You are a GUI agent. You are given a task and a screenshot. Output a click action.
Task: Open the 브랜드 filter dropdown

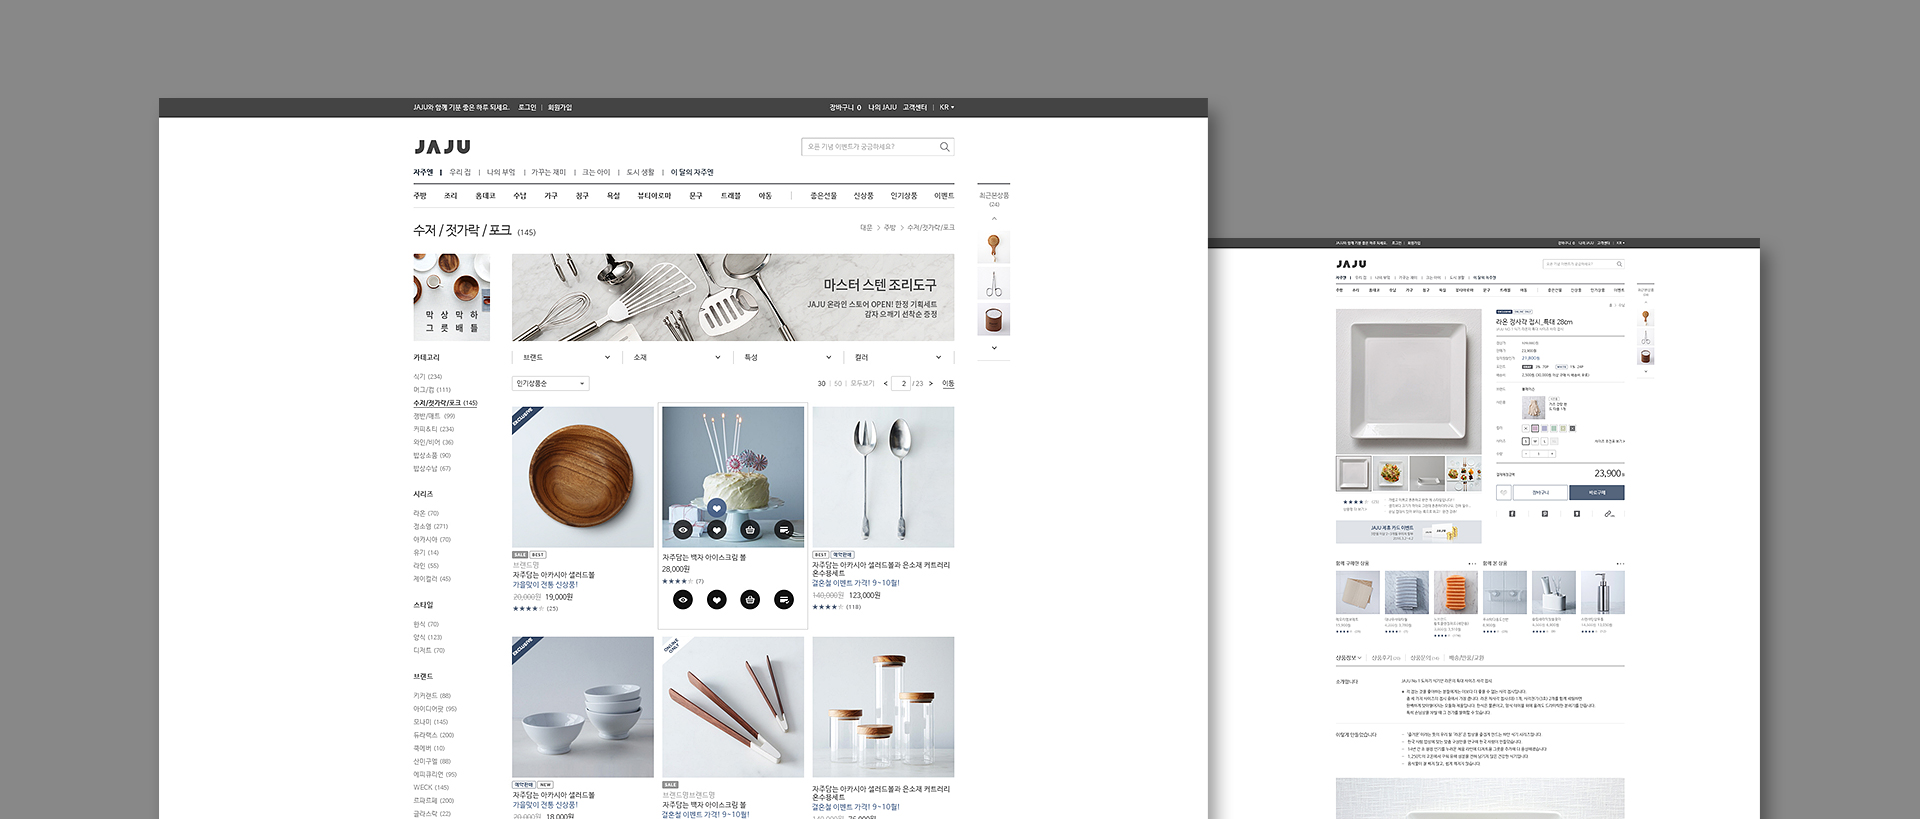tap(566, 357)
